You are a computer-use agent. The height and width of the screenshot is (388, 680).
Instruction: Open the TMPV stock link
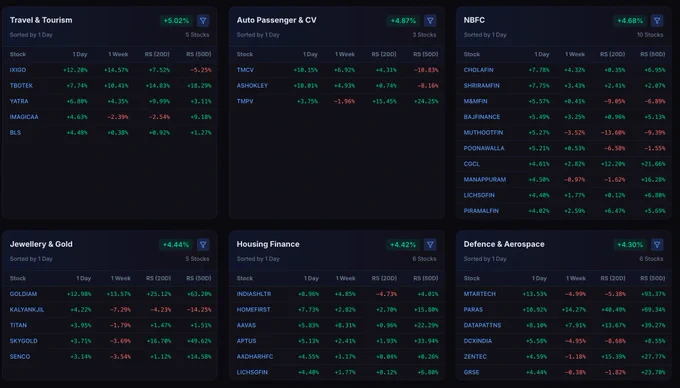pos(245,101)
